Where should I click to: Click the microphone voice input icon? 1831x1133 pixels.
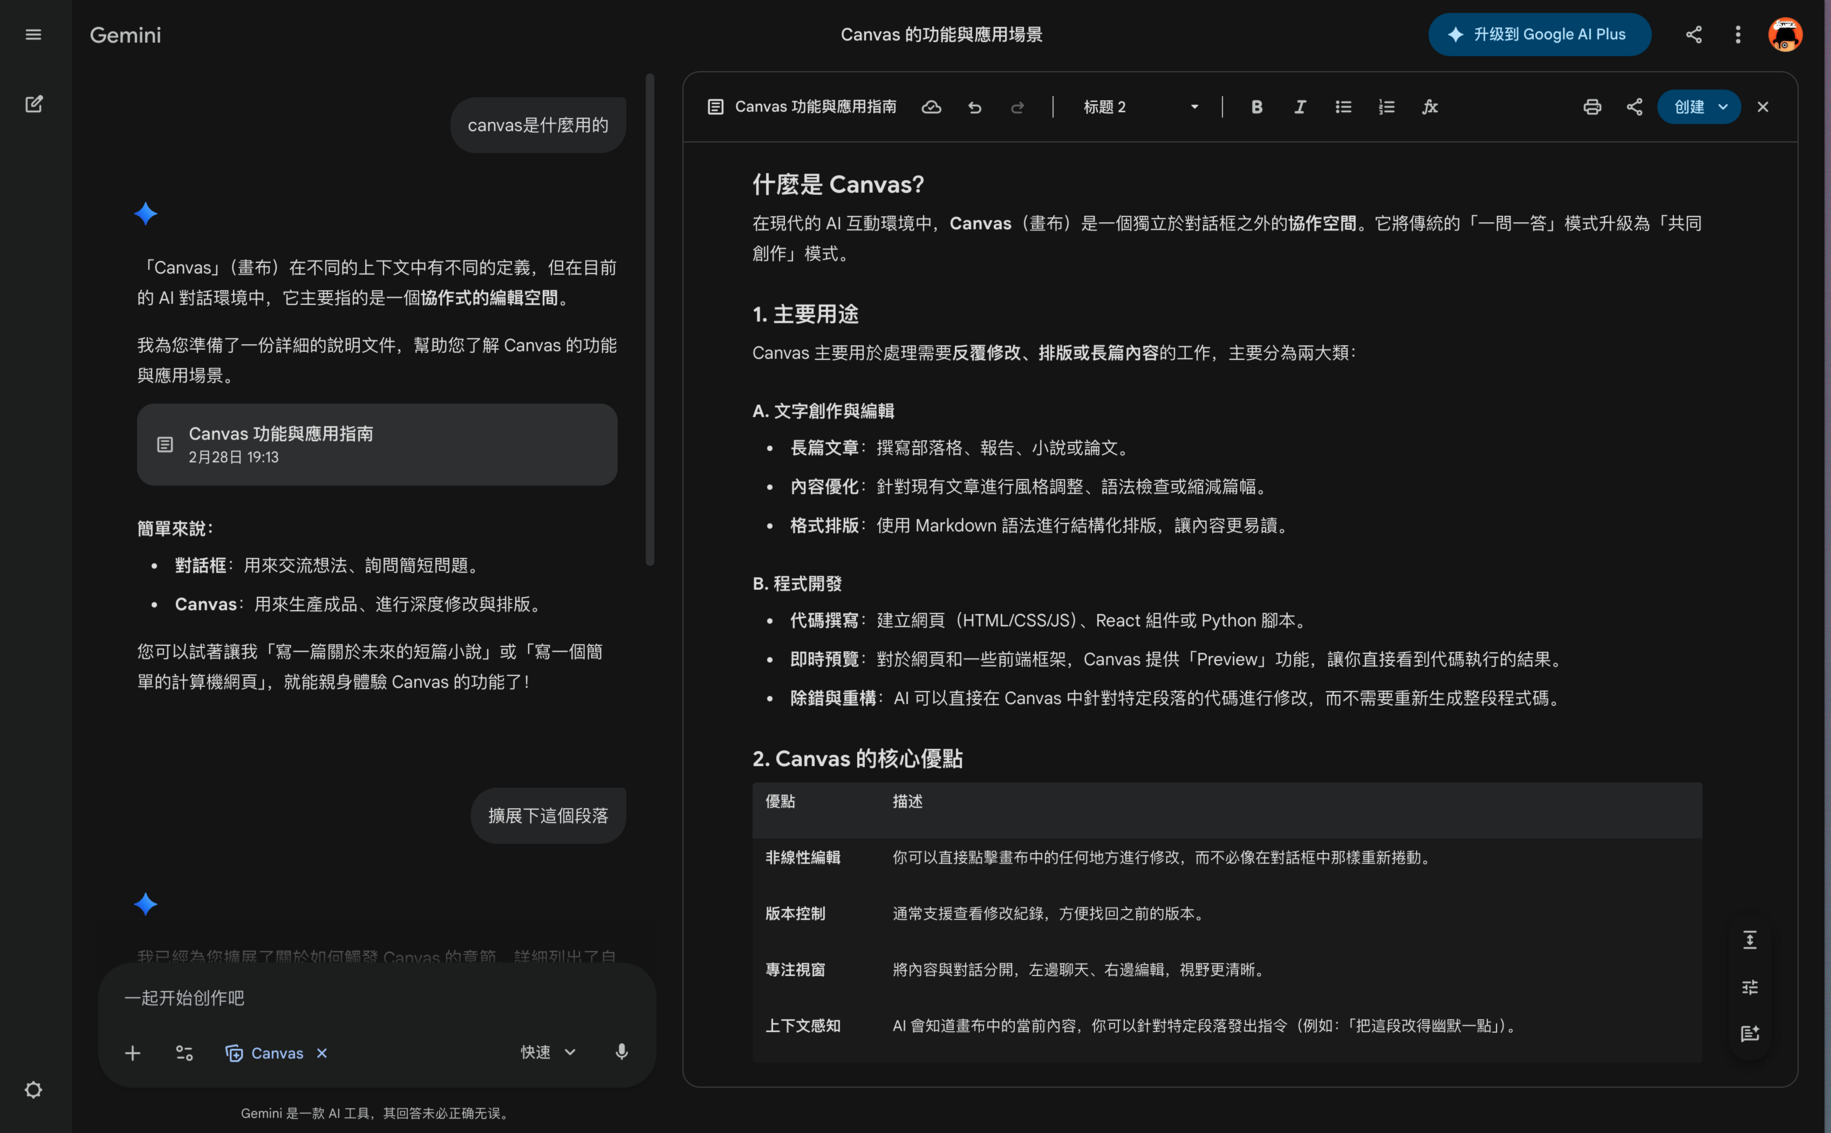(x=621, y=1052)
